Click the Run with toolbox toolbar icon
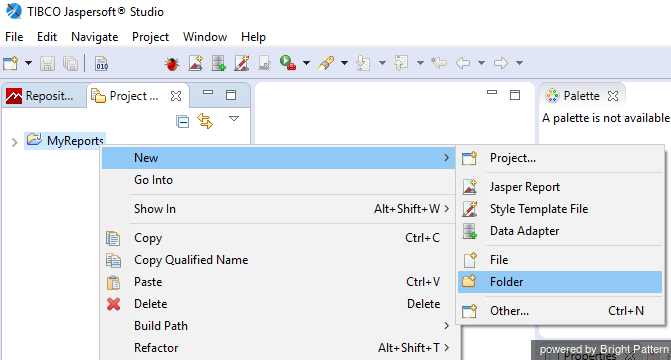671x360 pixels. pos(288,63)
